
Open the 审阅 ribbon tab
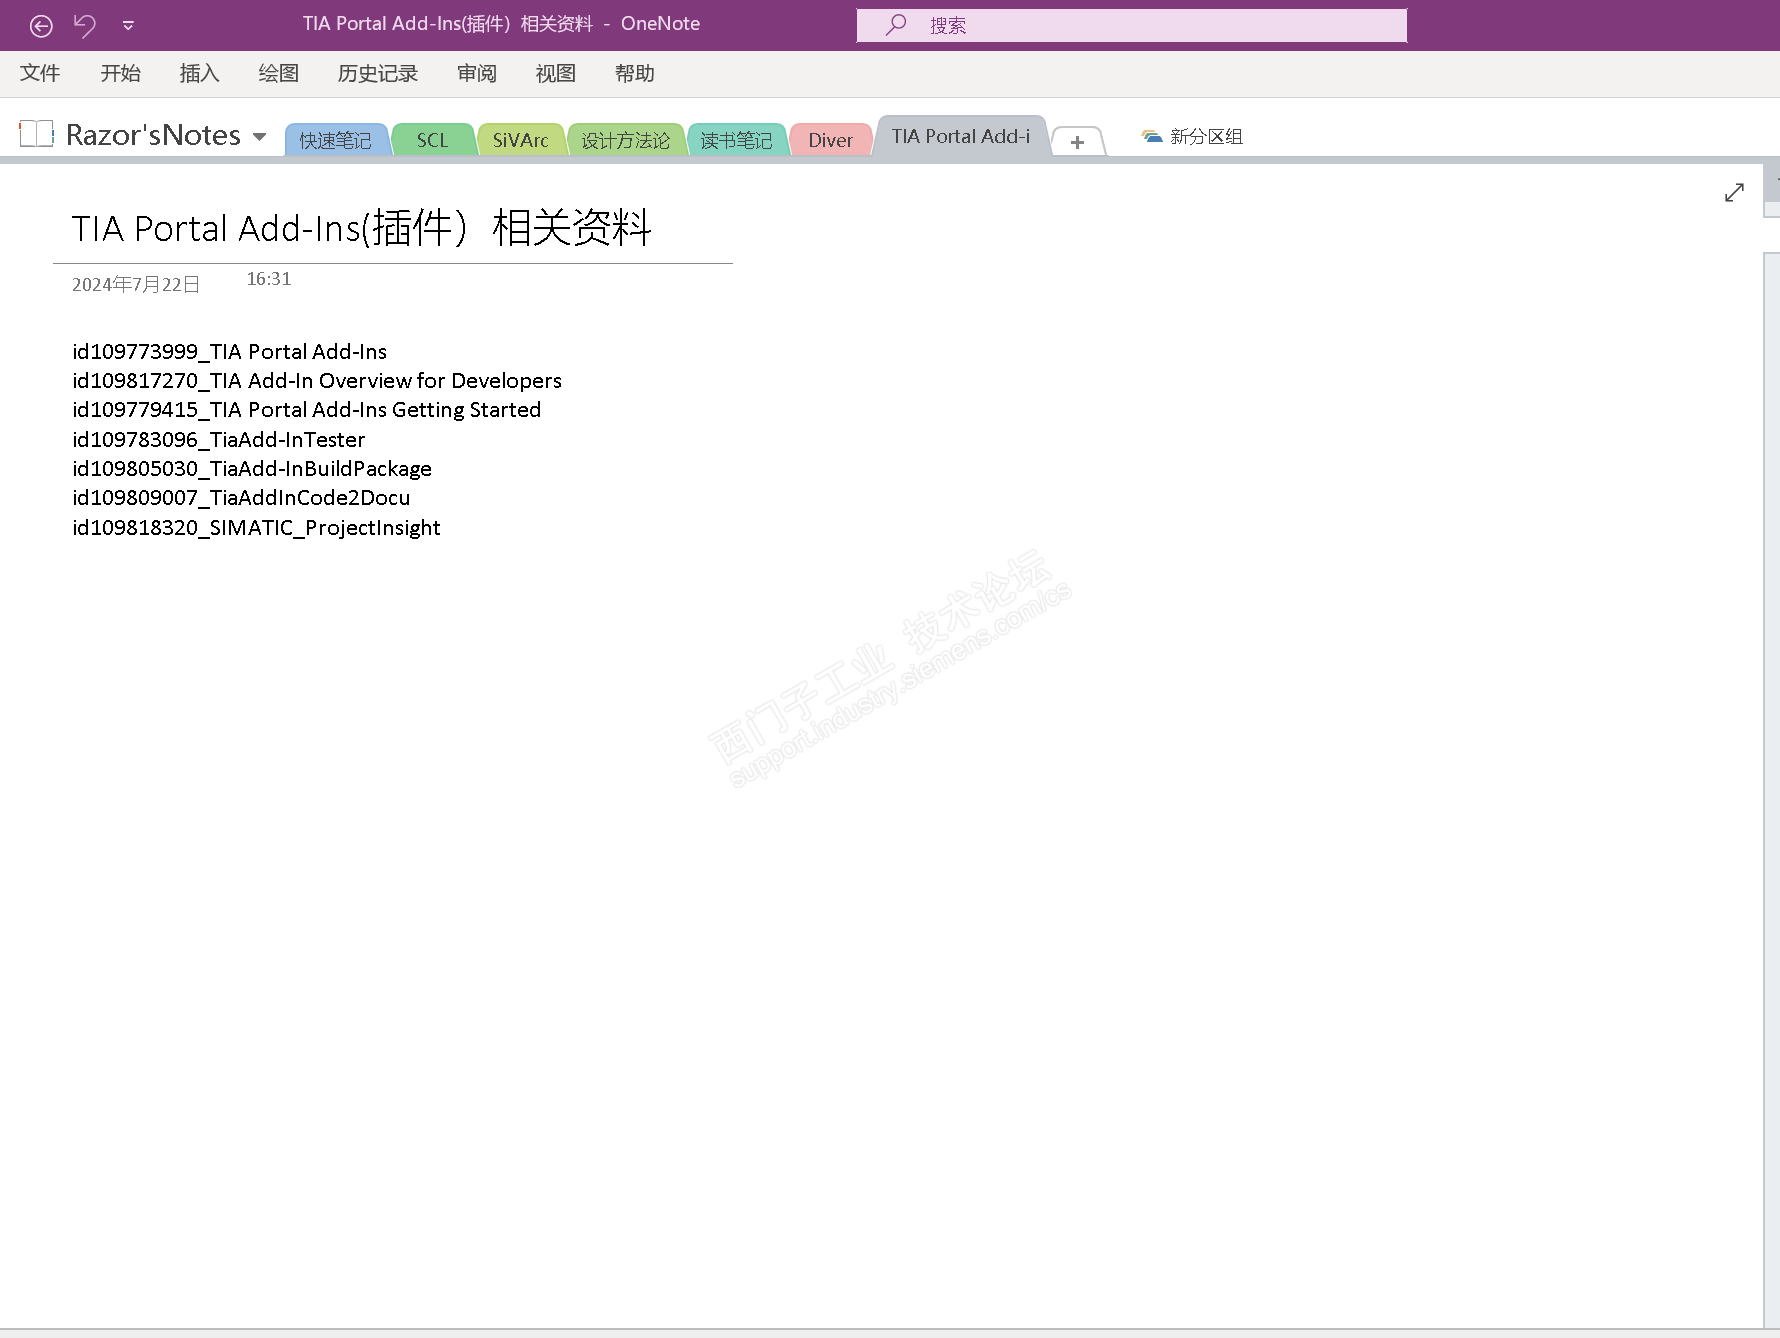tap(476, 73)
